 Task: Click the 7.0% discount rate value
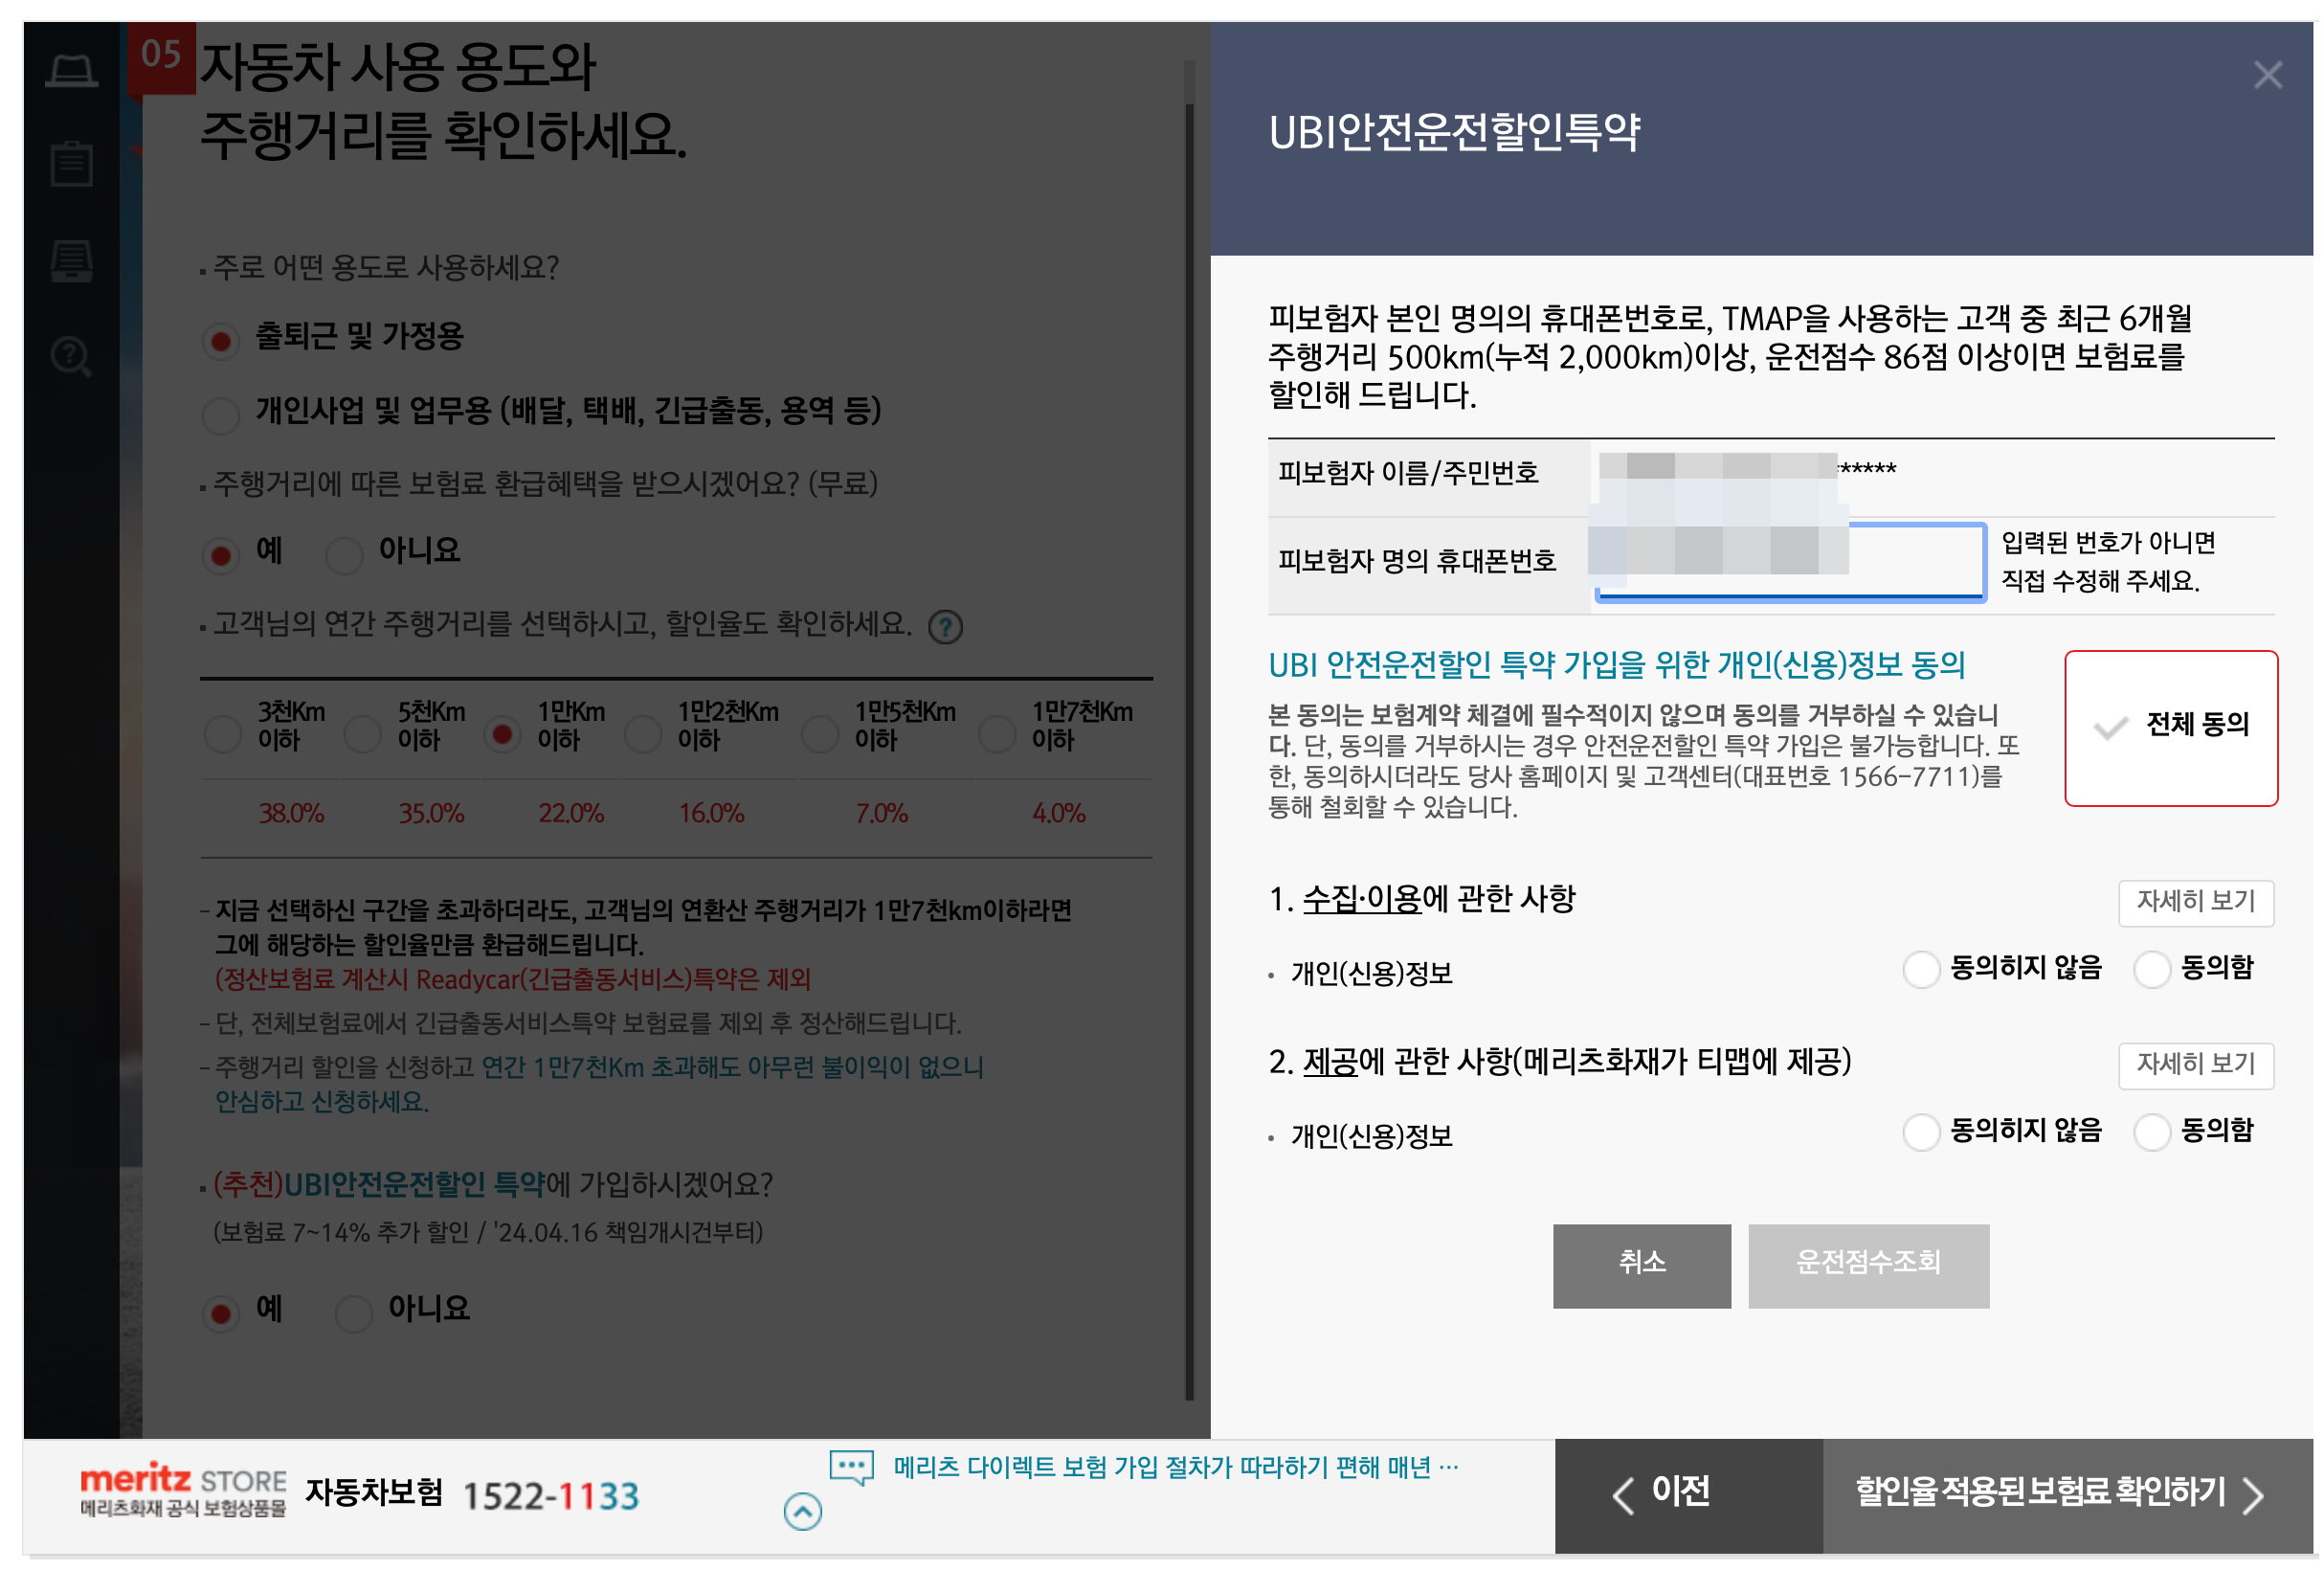[881, 813]
